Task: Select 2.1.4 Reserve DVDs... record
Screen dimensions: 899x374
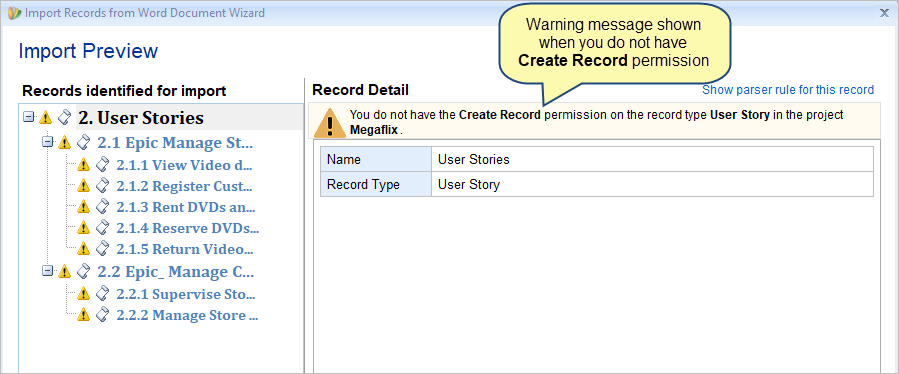Action: 187,228
